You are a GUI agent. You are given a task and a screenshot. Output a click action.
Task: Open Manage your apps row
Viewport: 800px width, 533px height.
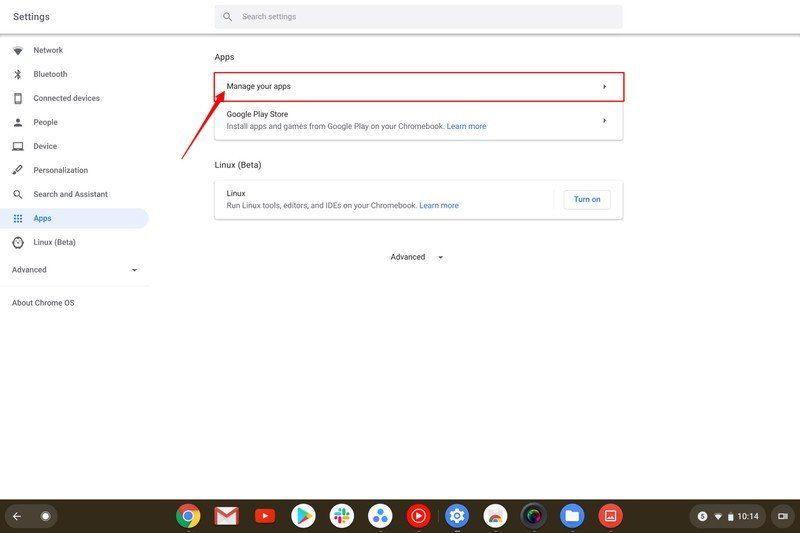click(x=418, y=87)
